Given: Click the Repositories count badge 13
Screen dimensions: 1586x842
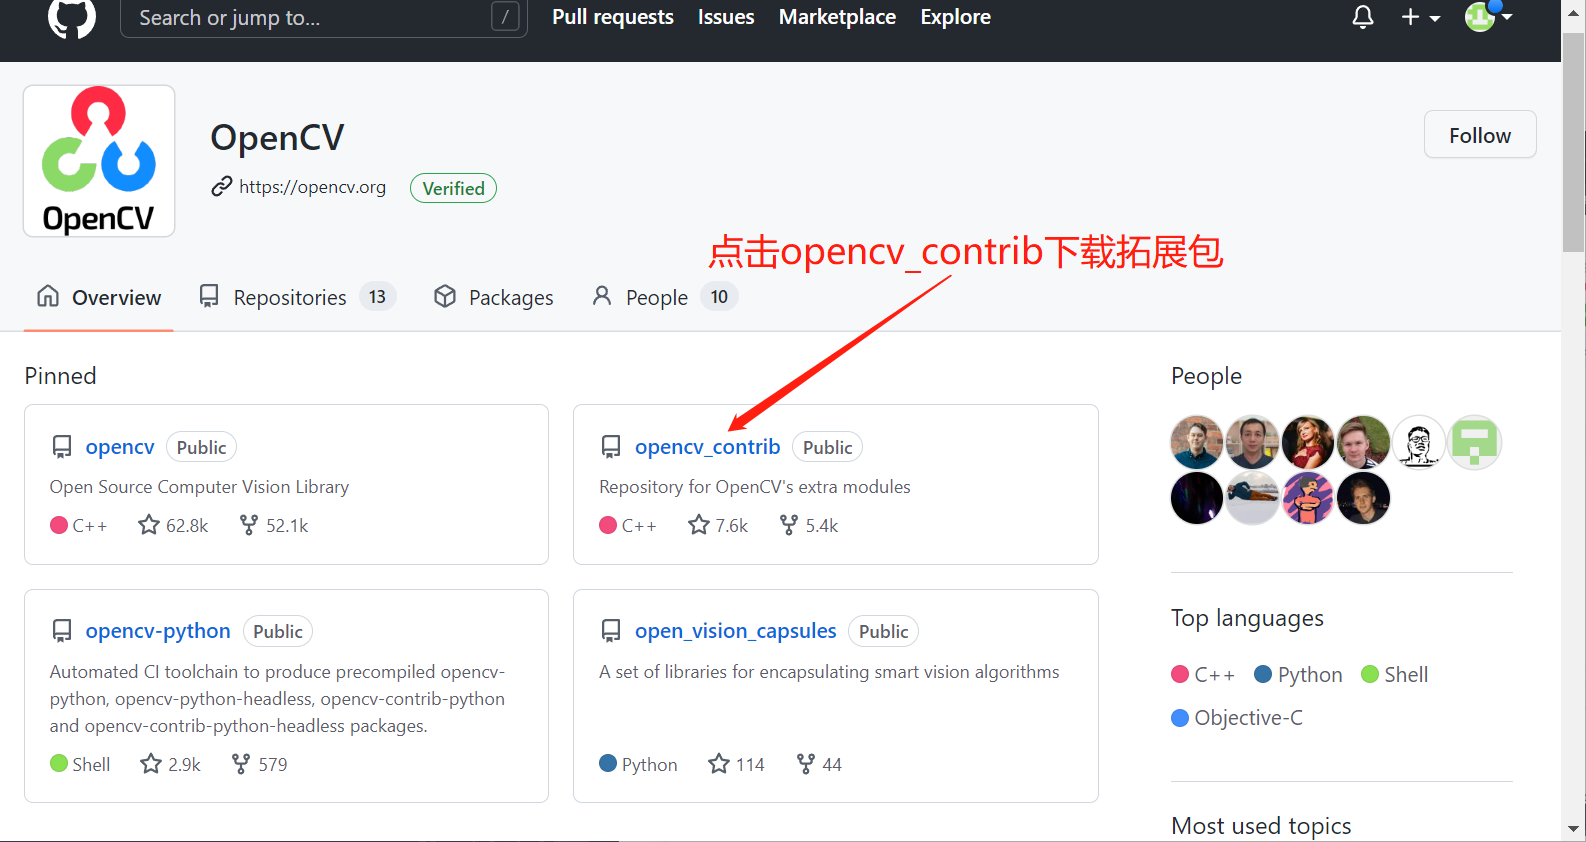Looking at the screenshot, I should [377, 297].
